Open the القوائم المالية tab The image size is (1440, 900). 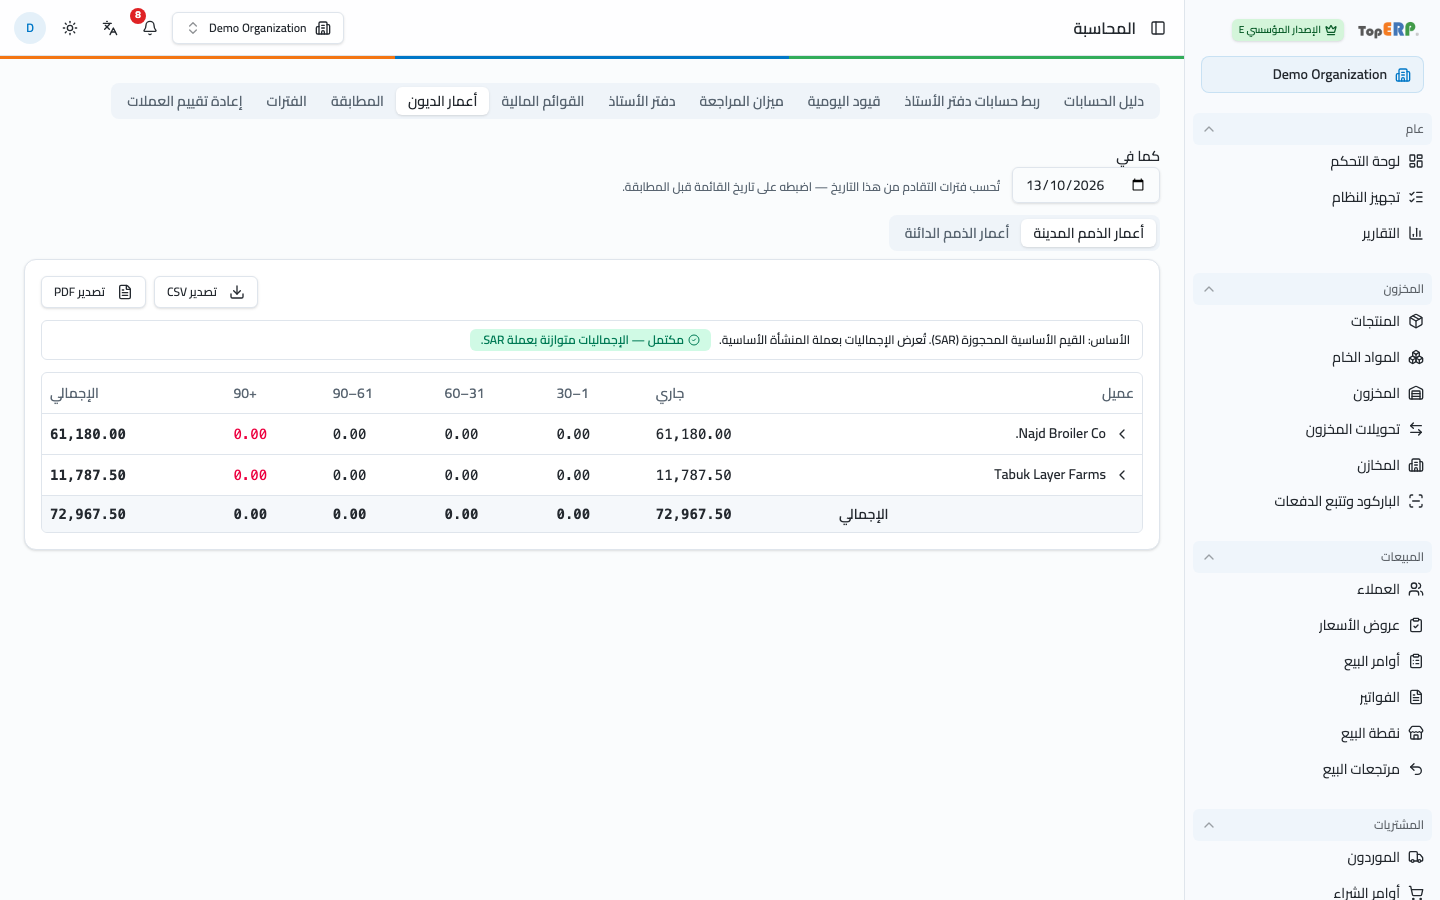point(543,101)
